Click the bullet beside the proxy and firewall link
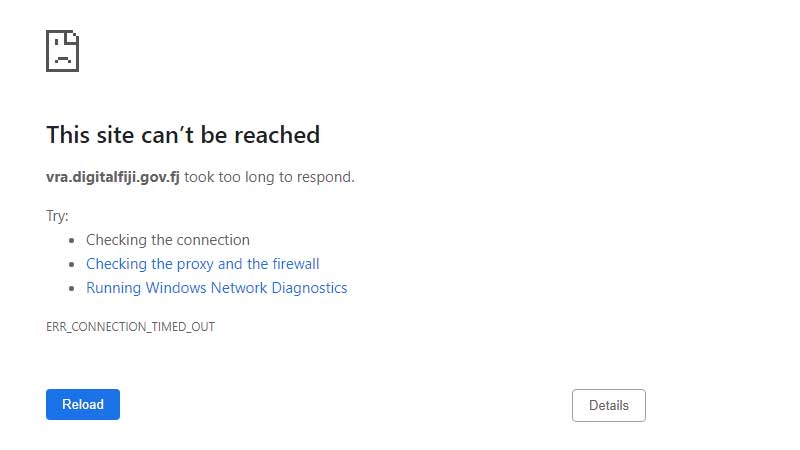 (72, 265)
